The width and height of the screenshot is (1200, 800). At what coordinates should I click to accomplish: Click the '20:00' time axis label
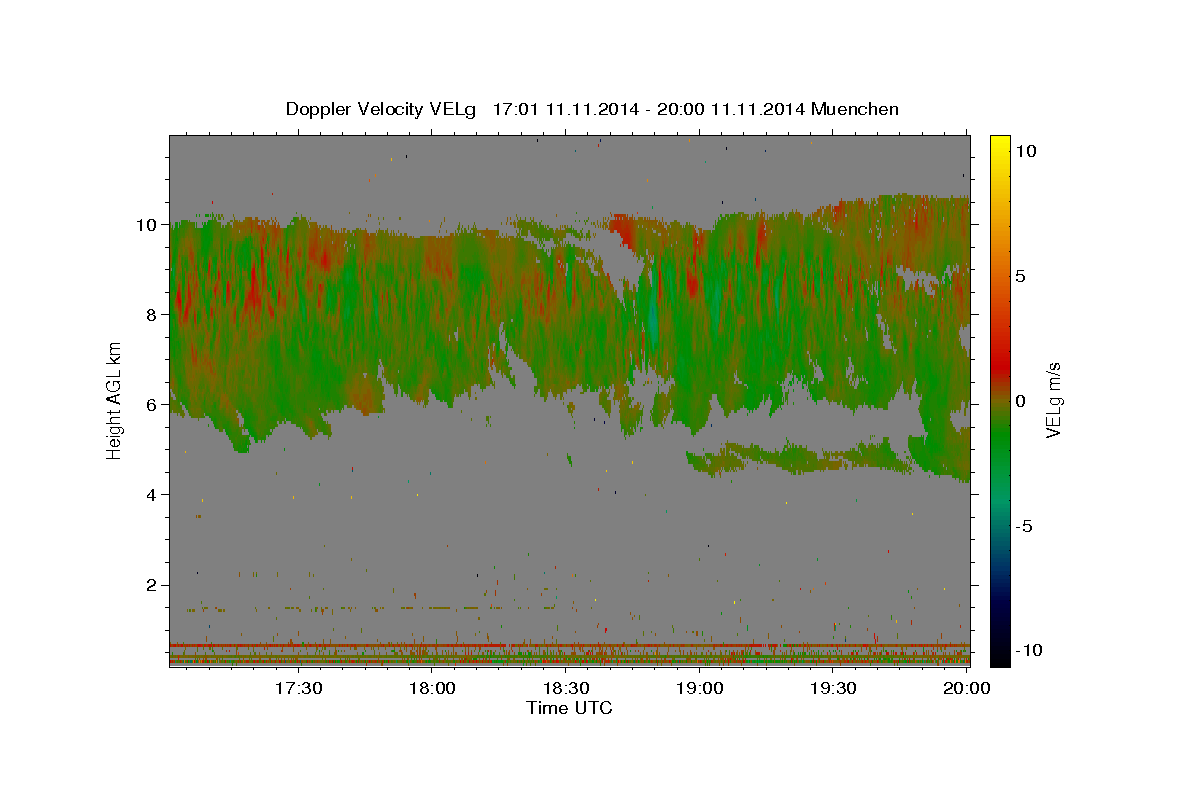(x=968, y=689)
